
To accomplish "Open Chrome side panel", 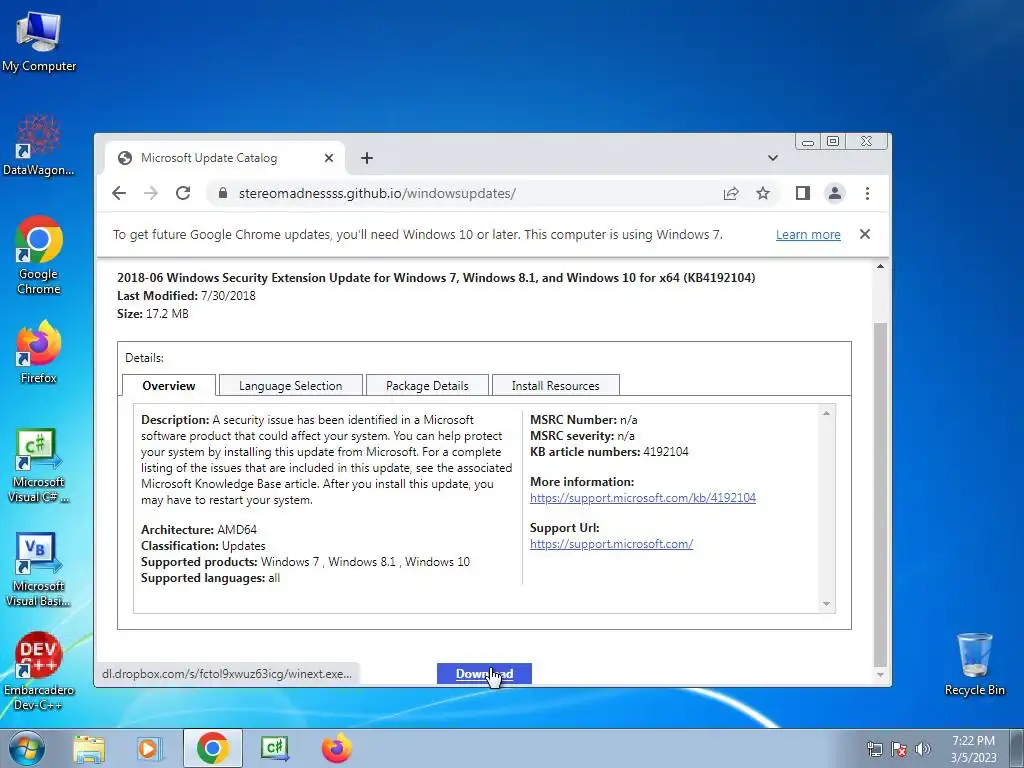I will 803,193.
